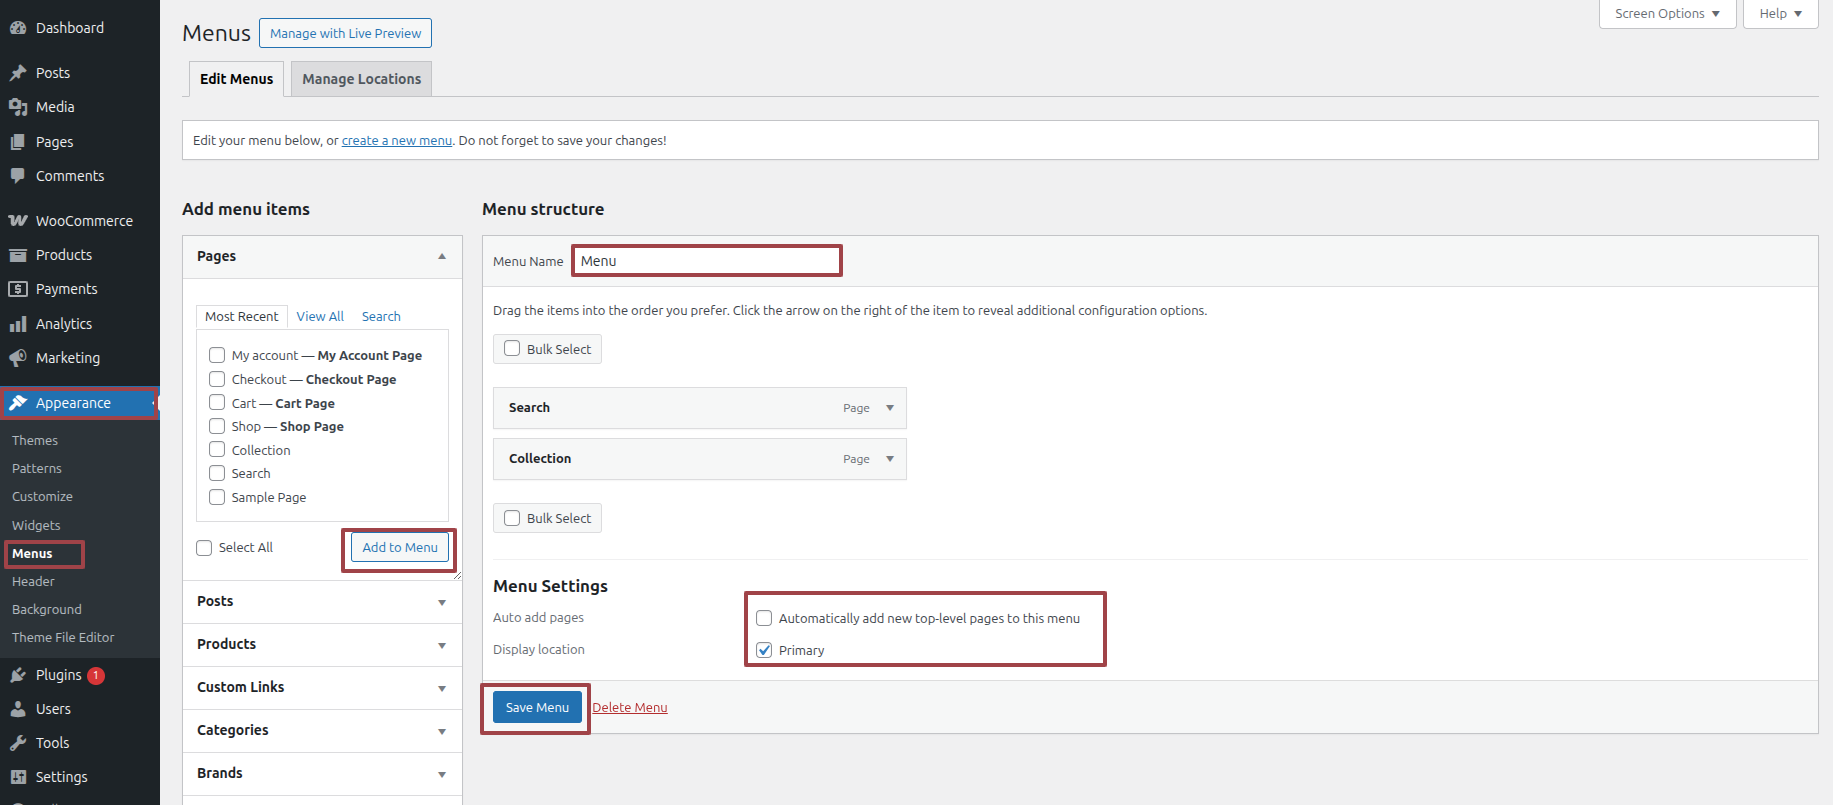The image size is (1833, 805).
Task: Uncheck the Primary display location checkbox
Action: click(x=764, y=650)
